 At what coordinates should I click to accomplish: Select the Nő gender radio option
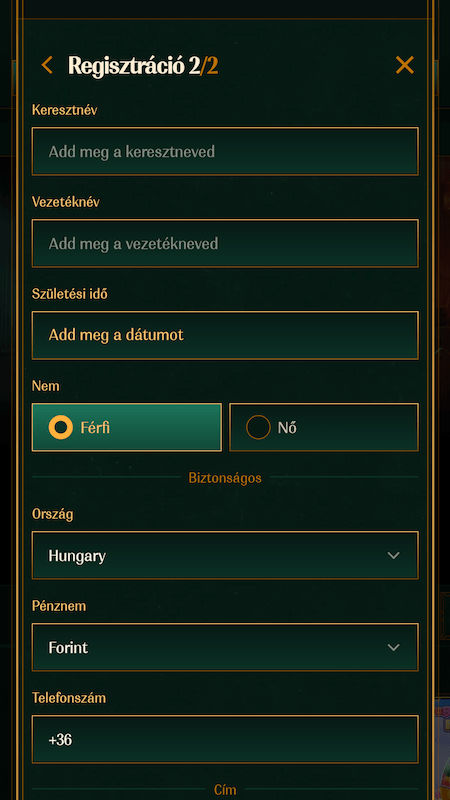point(324,428)
